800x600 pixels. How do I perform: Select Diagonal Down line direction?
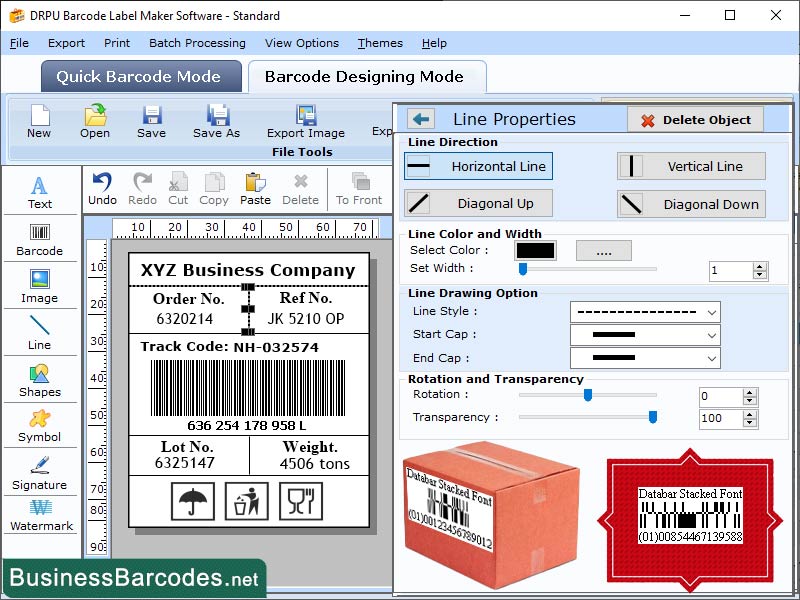click(x=691, y=204)
